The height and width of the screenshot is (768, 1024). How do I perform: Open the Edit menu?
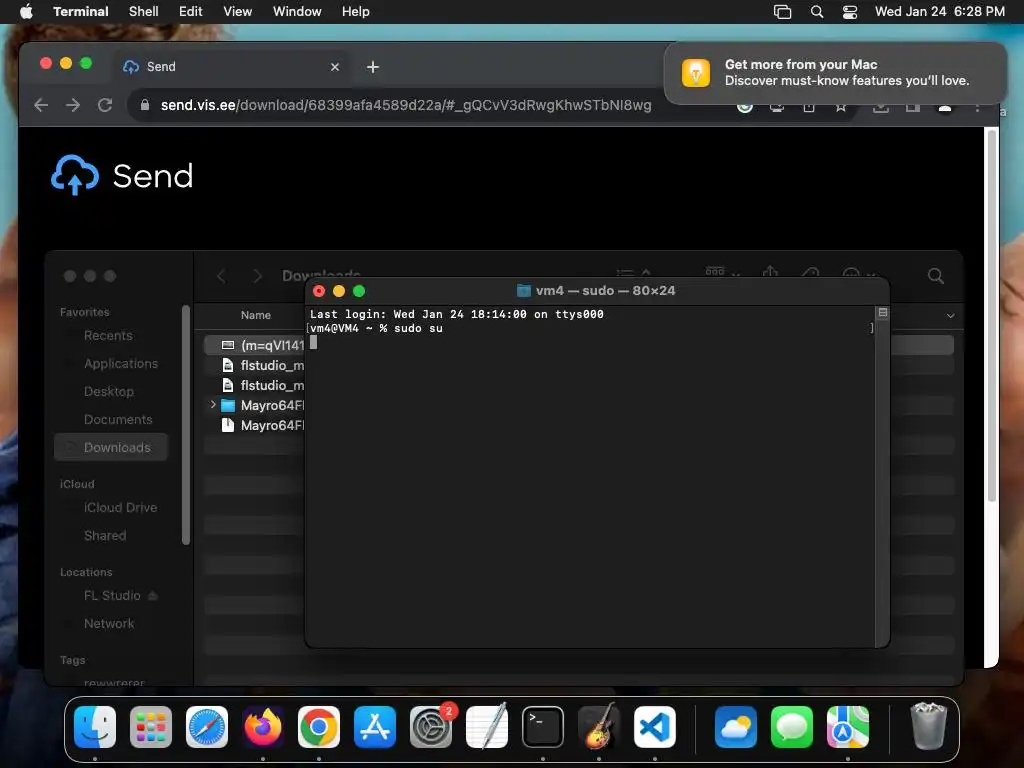(191, 11)
